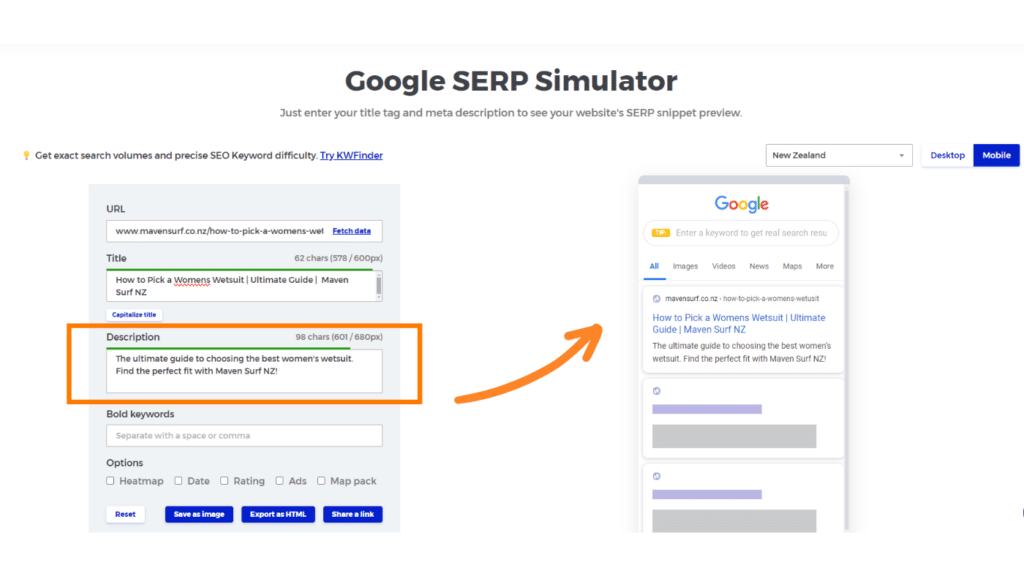Click the mavensurf.co.nz breadcrumb URL text

(x=742, y=298)
